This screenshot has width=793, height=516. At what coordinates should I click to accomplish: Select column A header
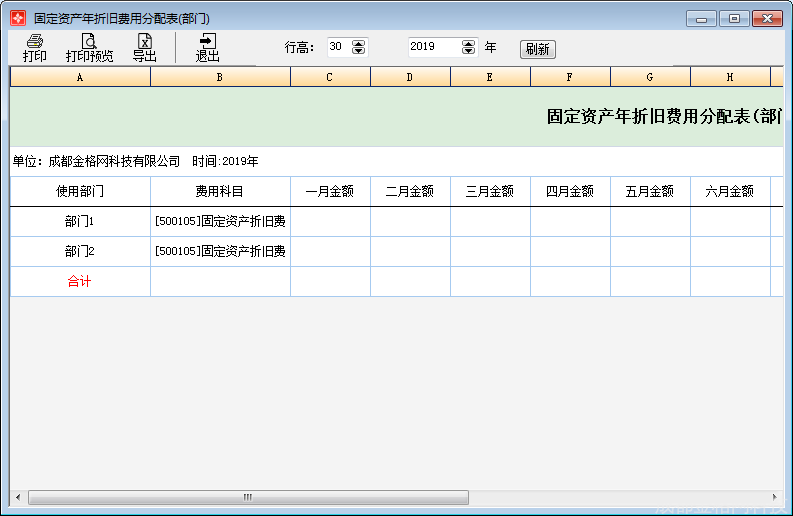click(80, 77)
